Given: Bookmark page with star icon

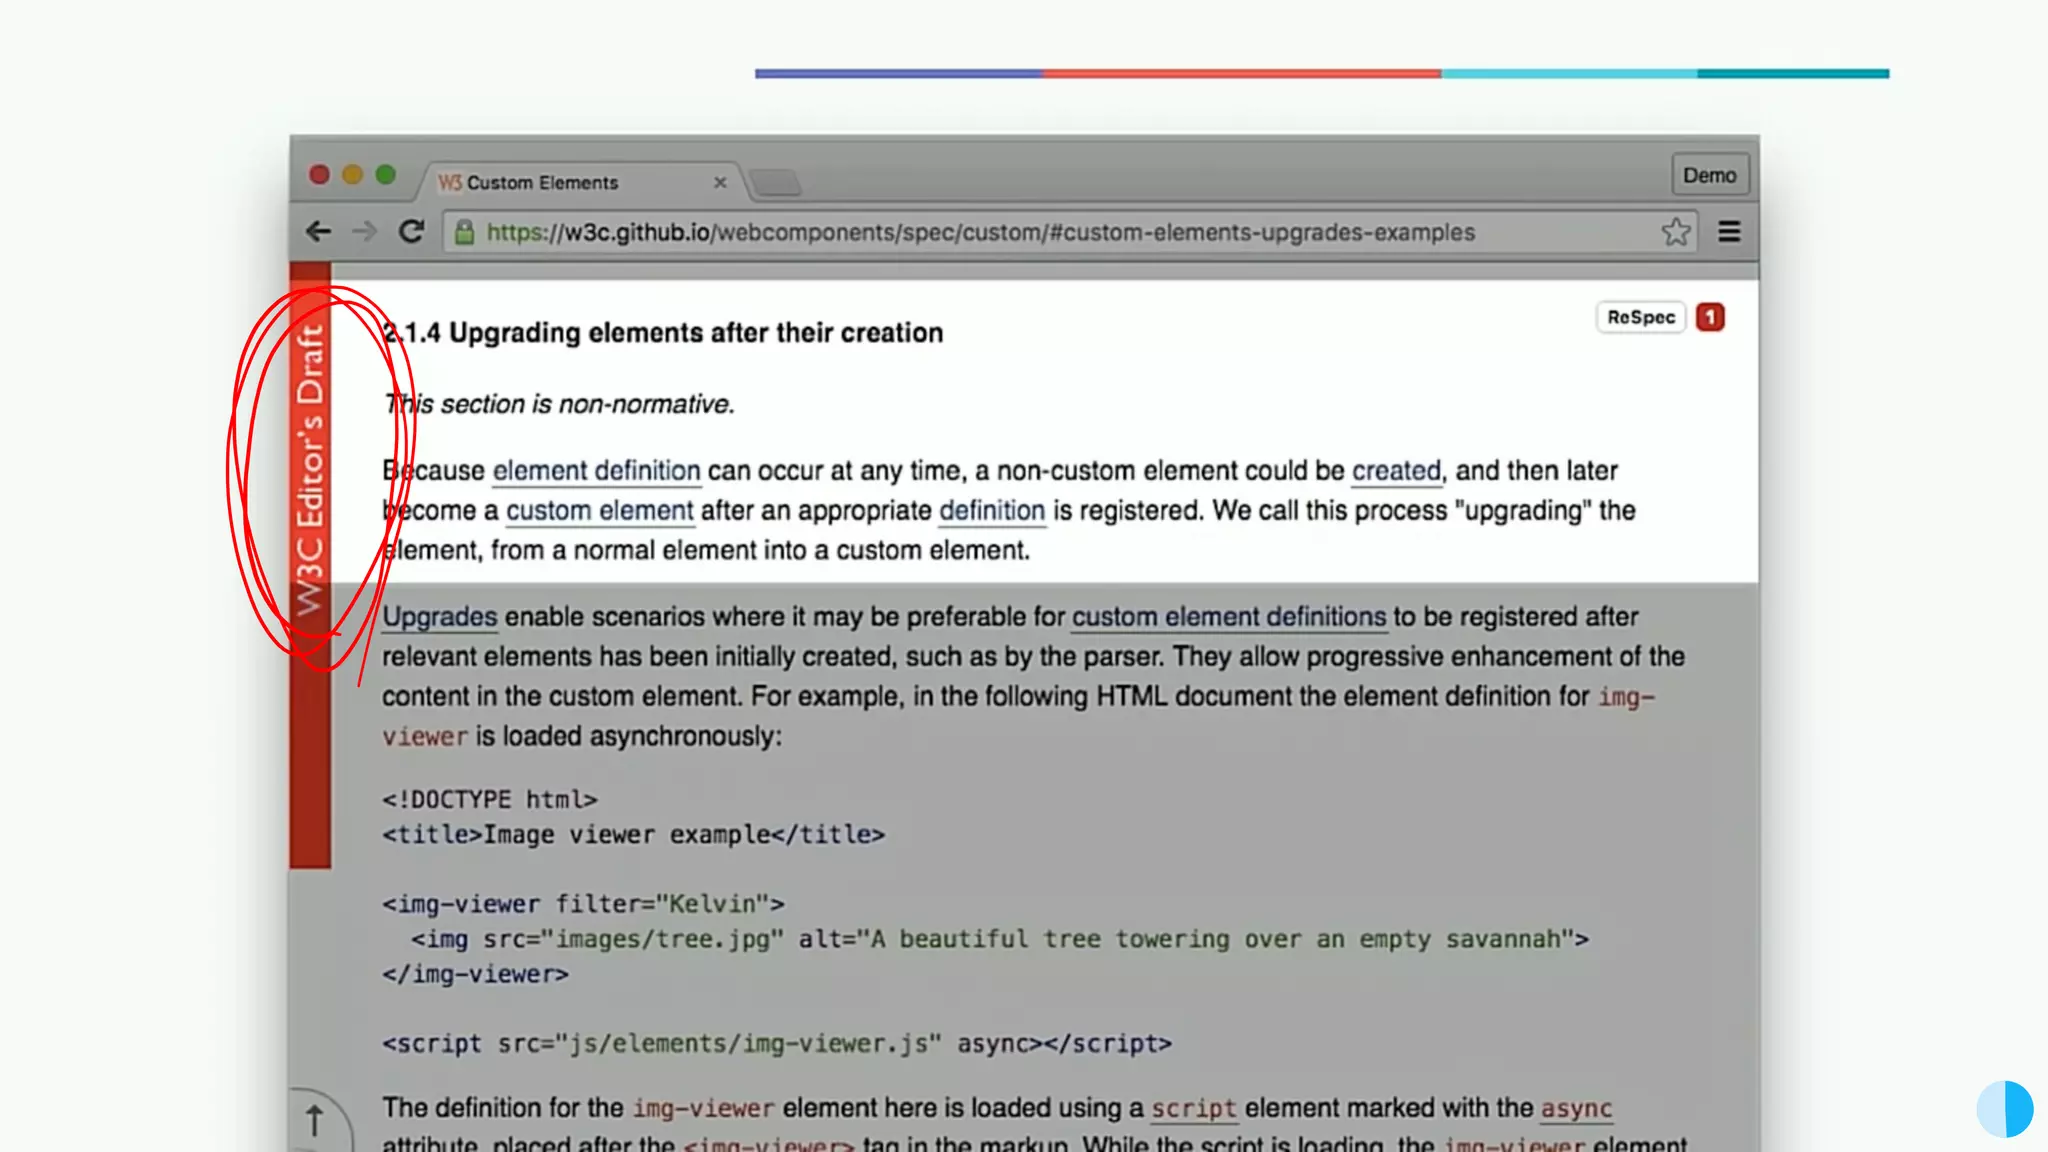Looking at the screenshot, I should (1676, 232).
